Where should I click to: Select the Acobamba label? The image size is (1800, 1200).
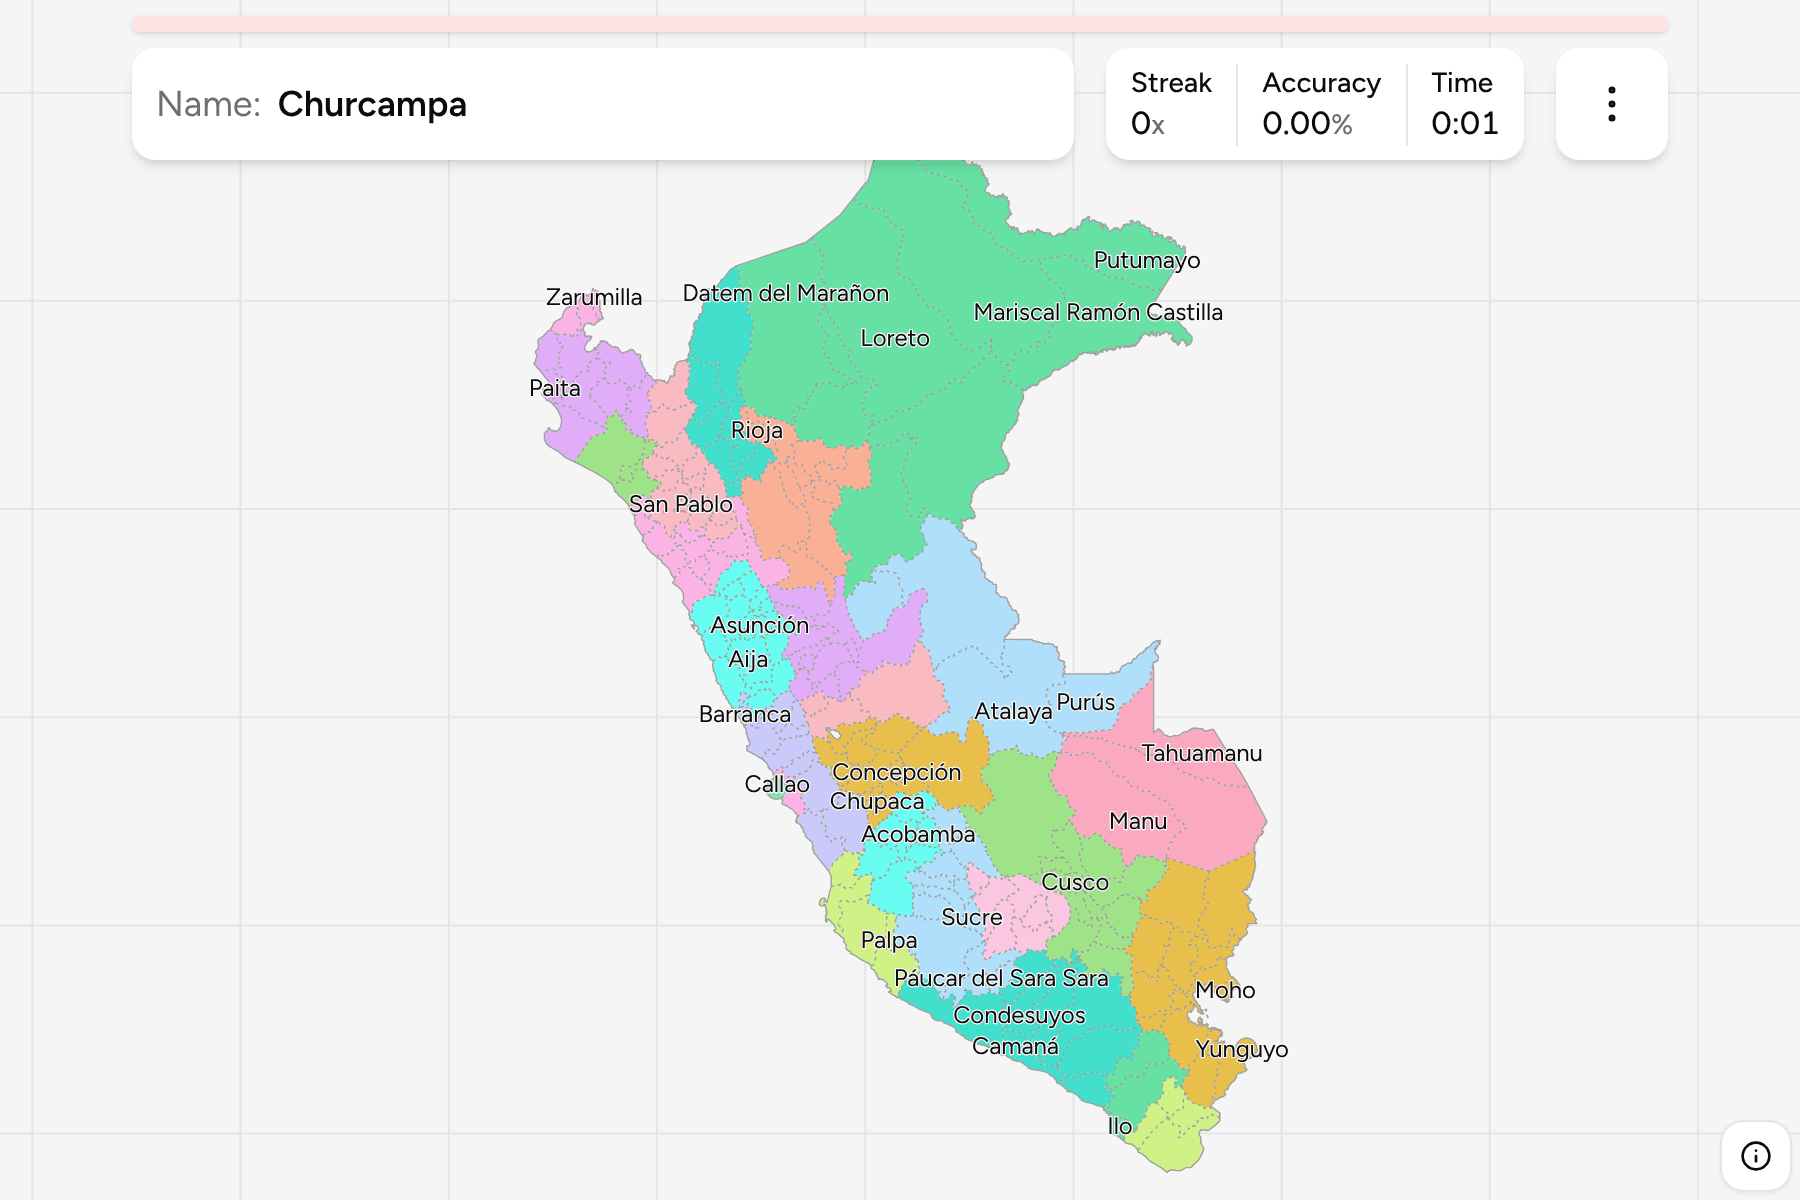tap(918, 834)
